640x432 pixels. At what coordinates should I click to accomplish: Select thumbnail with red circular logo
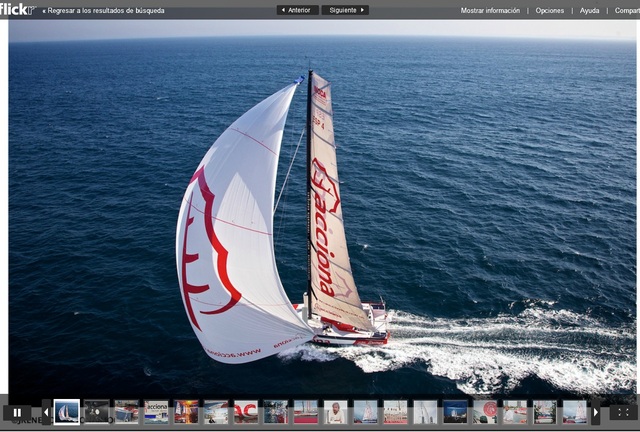click(x=485, y=412)
